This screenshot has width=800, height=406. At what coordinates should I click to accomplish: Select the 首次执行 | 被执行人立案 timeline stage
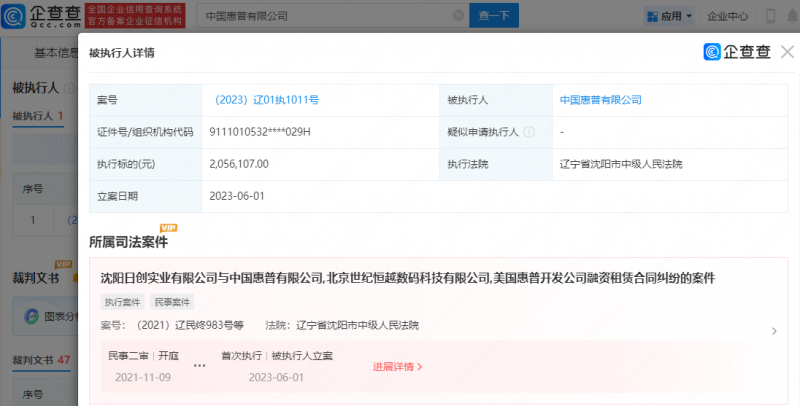[x=277, y=356]
